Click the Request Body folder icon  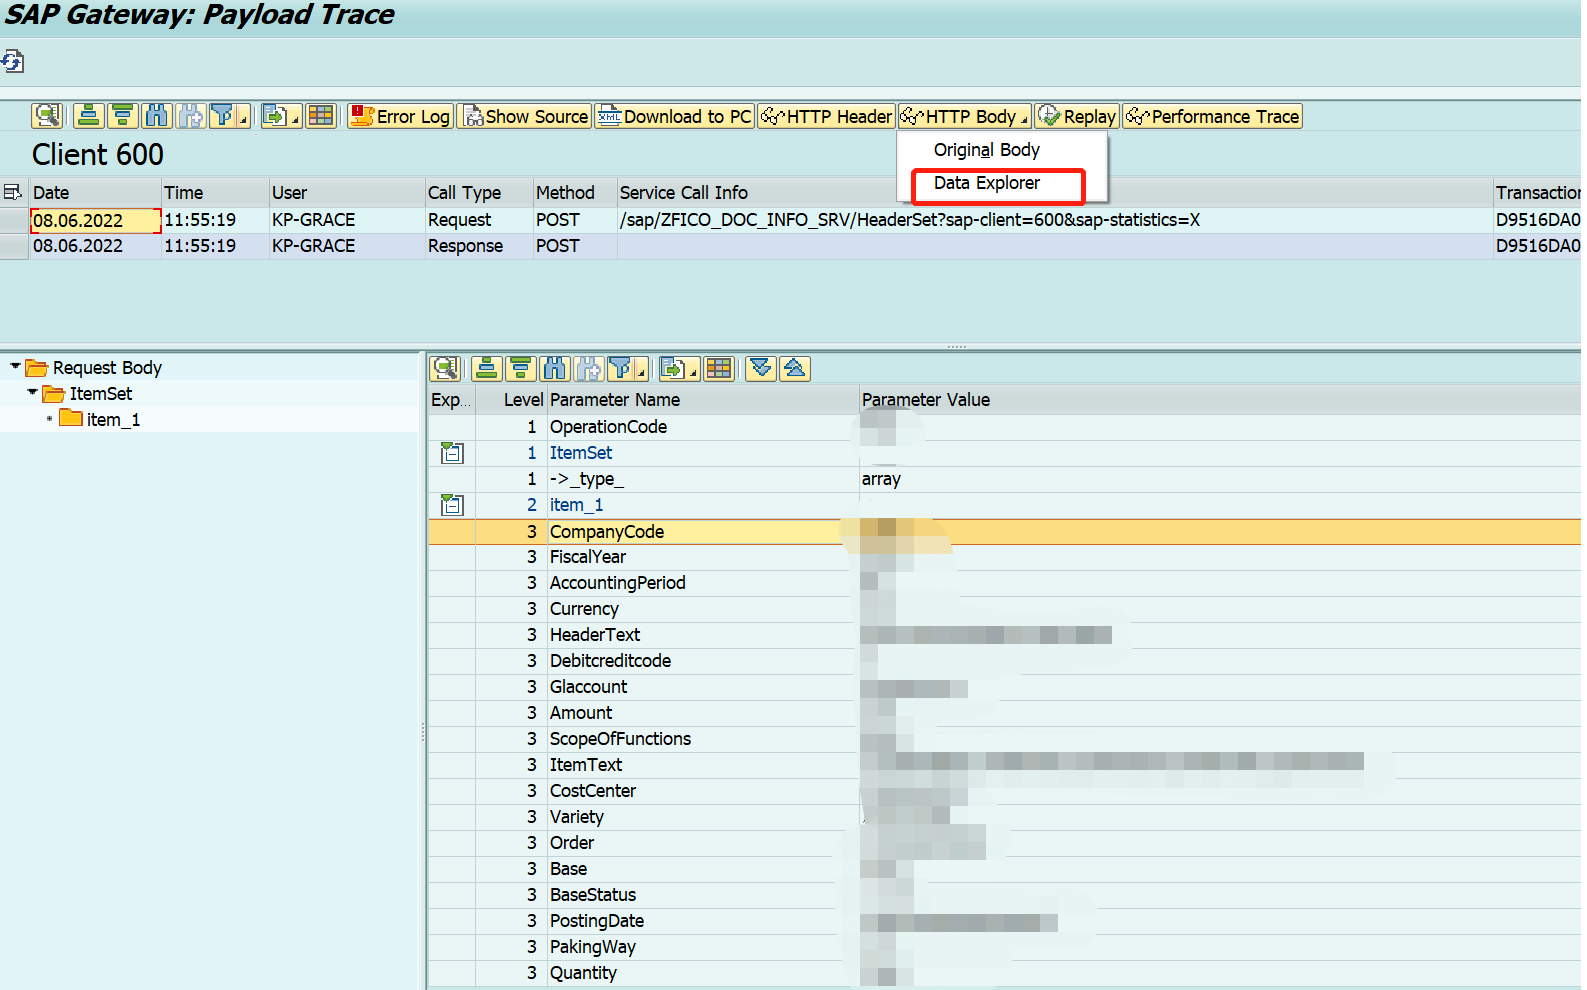coord(37,368)
